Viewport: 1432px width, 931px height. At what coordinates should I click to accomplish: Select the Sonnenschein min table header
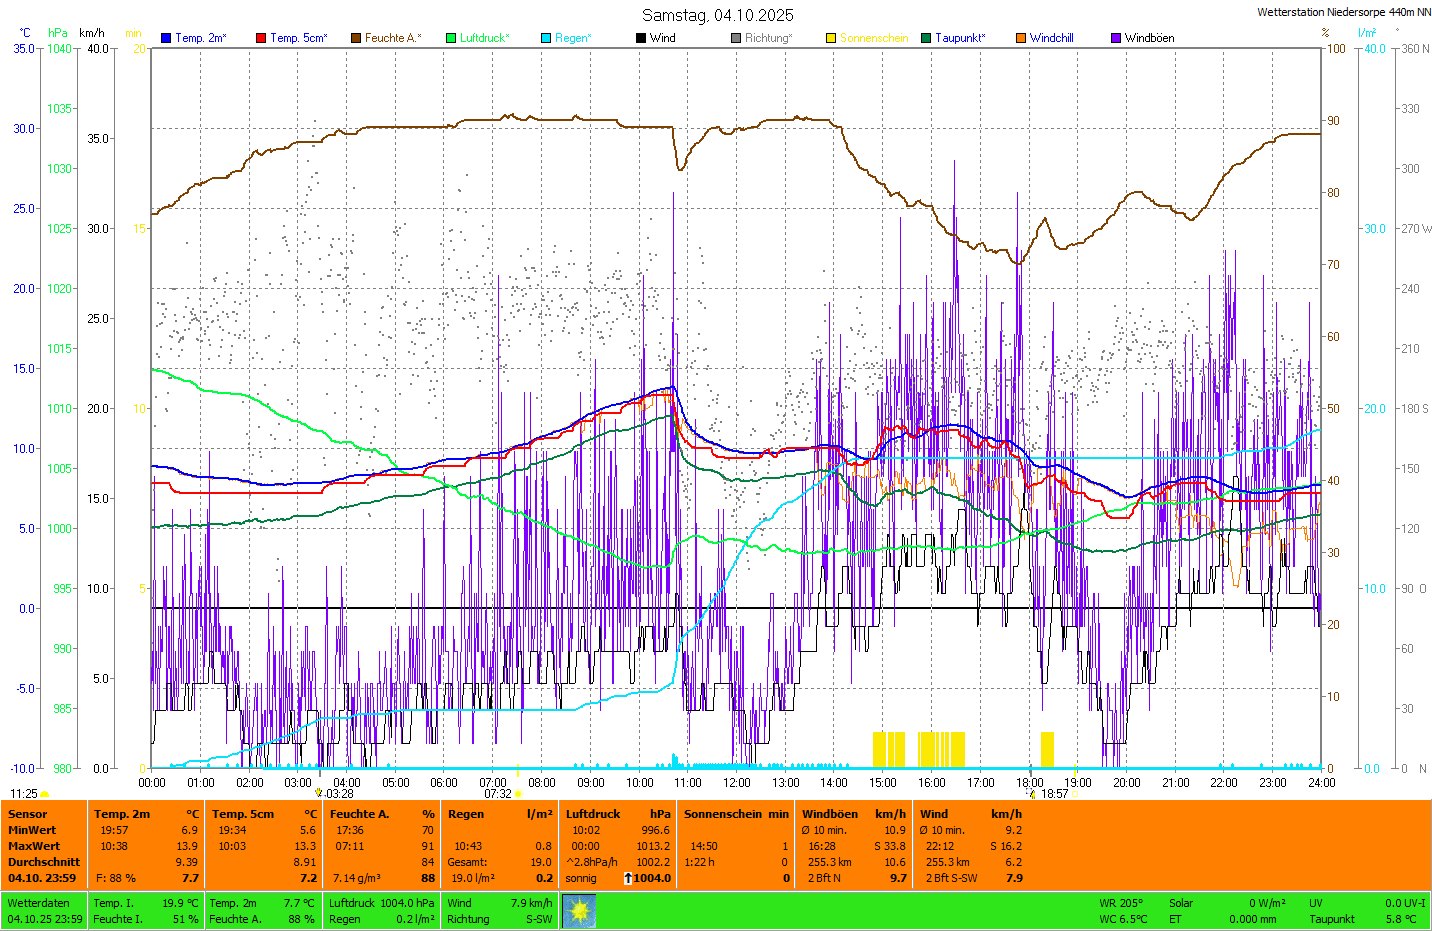736,814
